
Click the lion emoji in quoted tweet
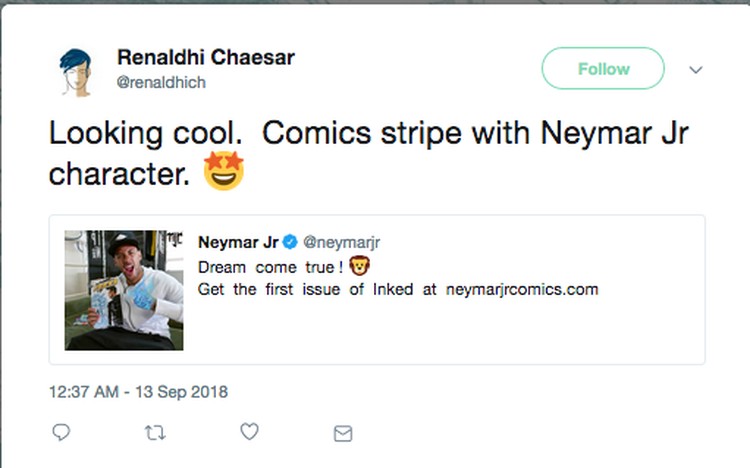click(359, 266)
